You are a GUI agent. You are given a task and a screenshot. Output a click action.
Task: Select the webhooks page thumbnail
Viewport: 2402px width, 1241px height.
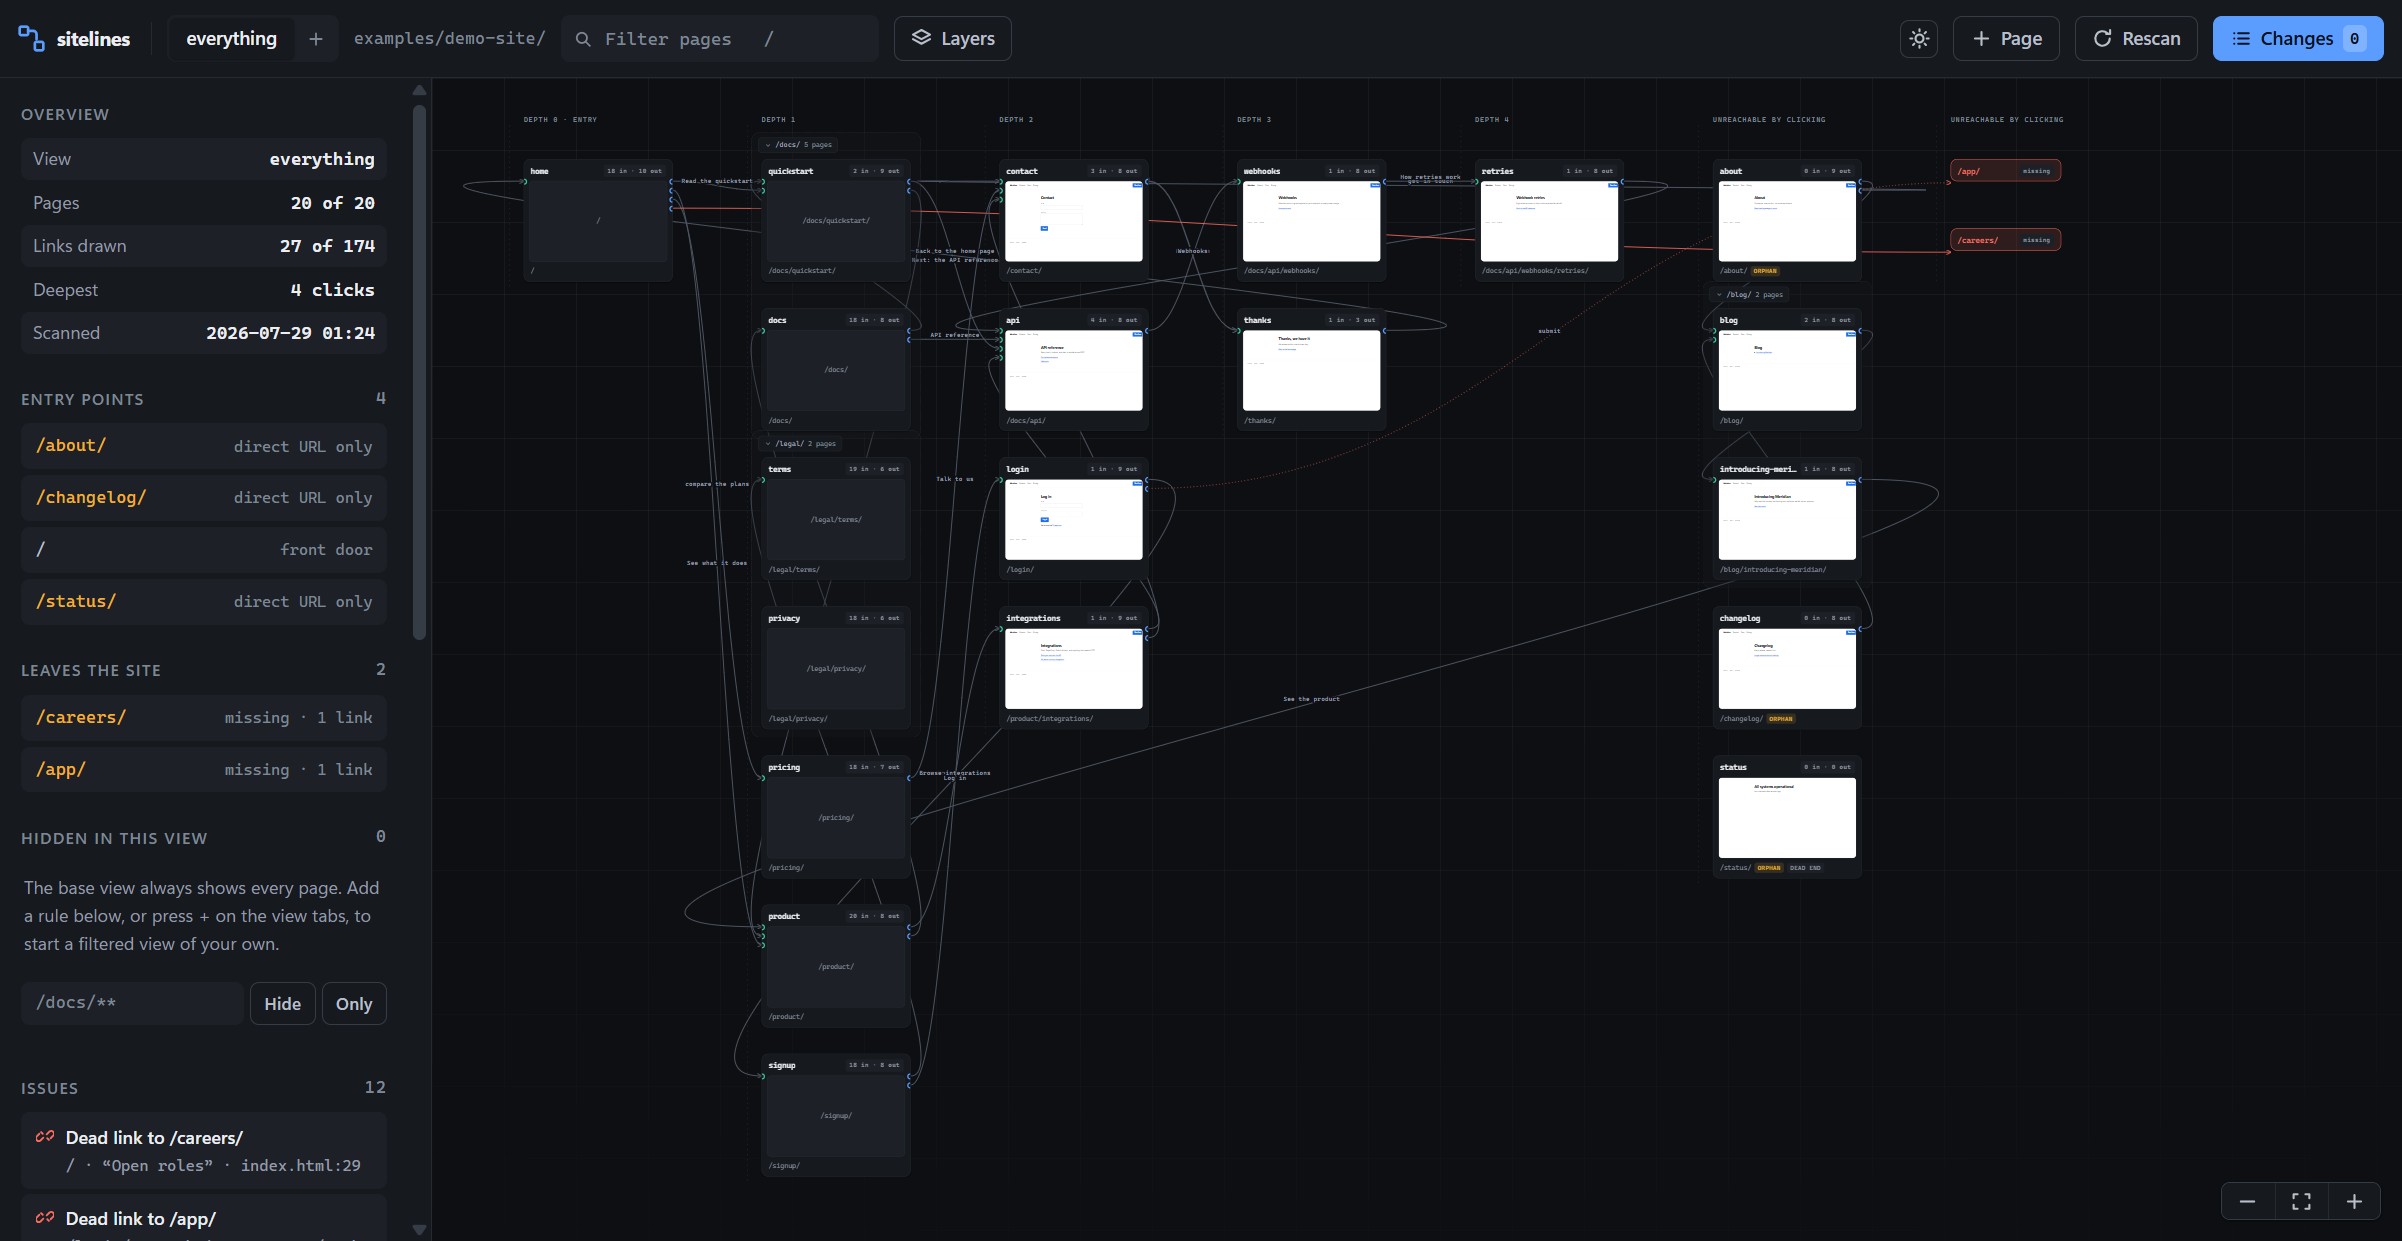coord(1311,221)
